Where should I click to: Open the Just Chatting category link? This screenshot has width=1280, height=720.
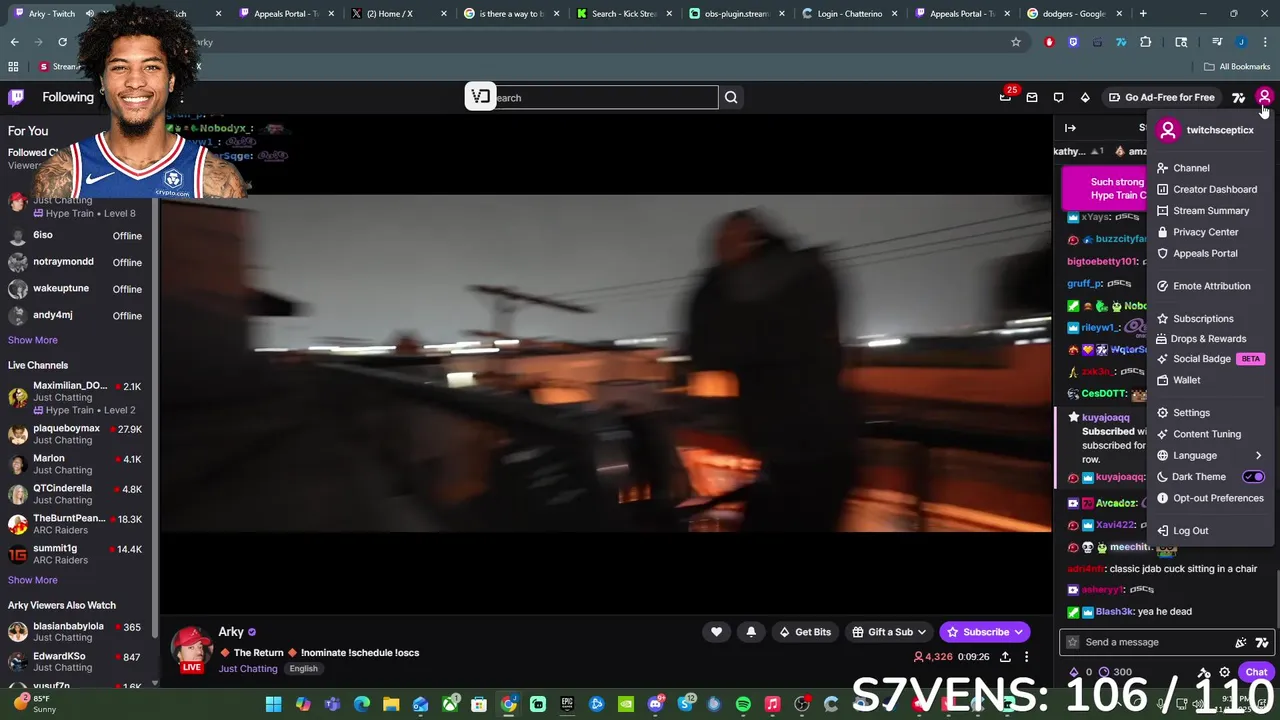(x=248, y=668)
